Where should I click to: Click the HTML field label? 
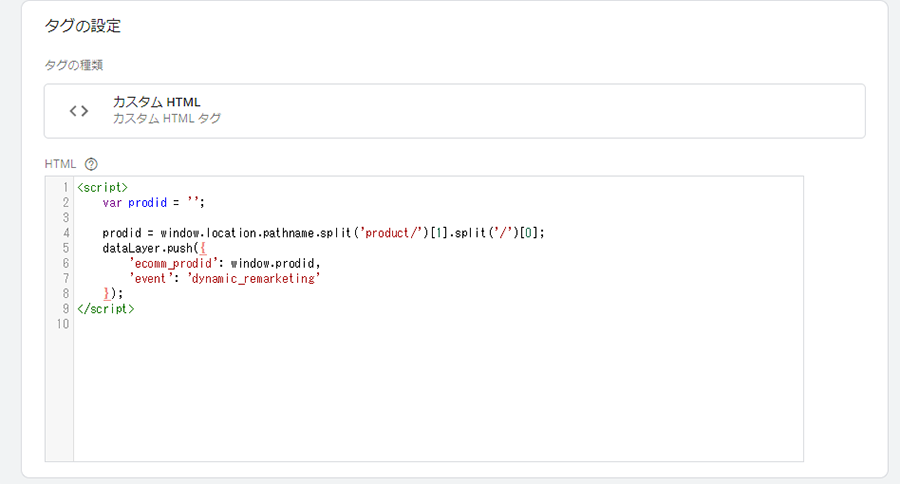60,164
